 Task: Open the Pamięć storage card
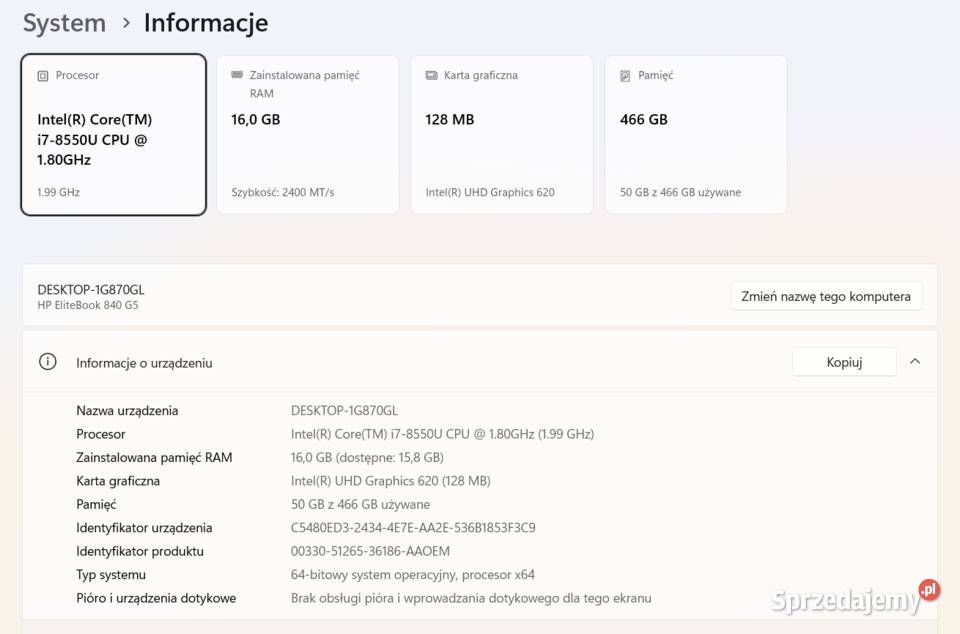click(x=696, y=135)
